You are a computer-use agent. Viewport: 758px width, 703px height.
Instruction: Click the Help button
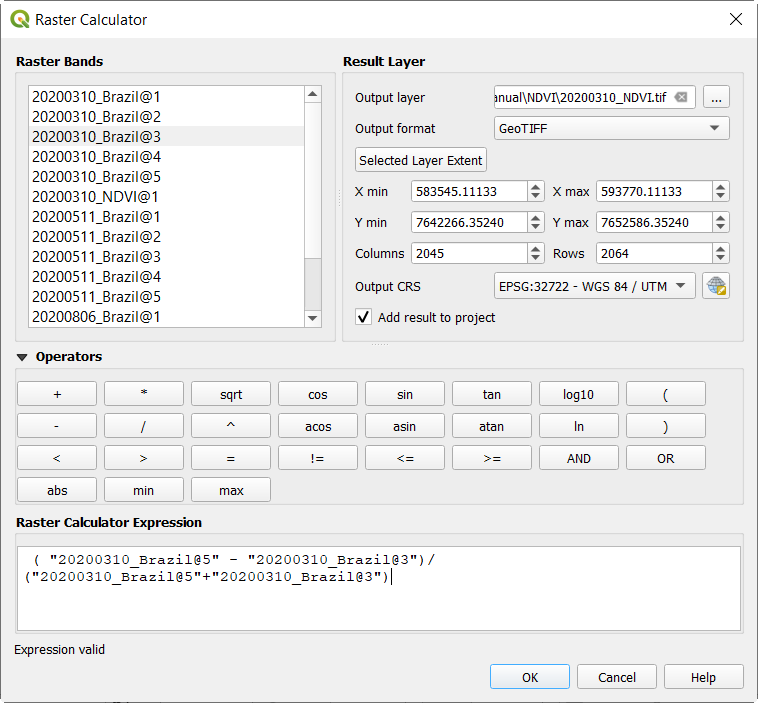[x=703, y=677]
